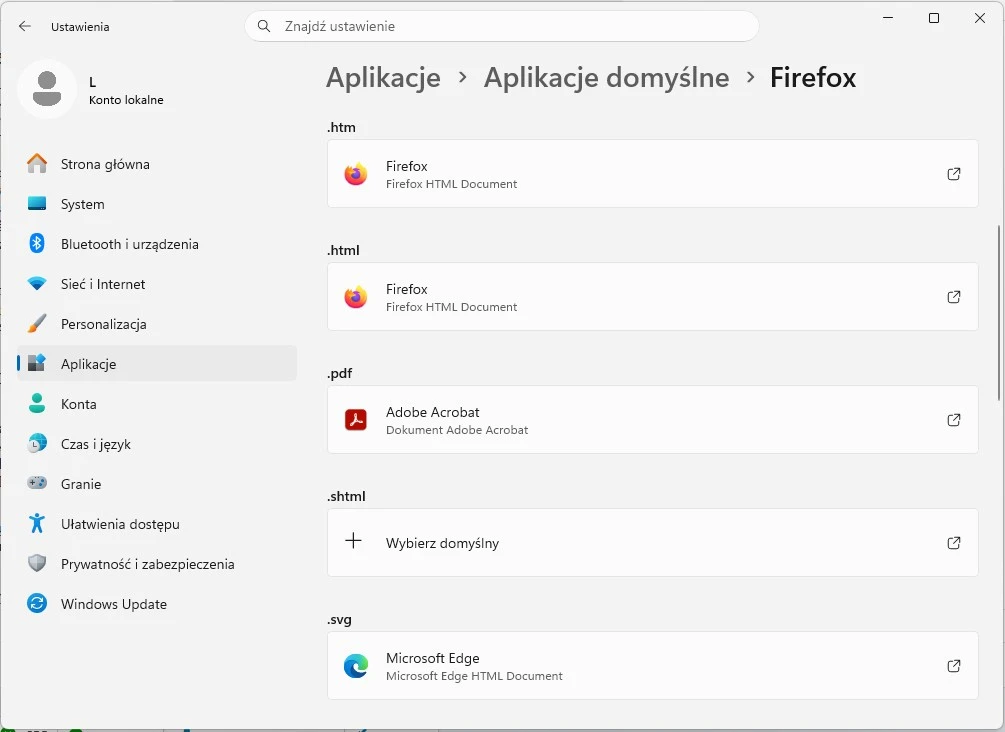Open Czas i język page
Screen dimensions: 1005x732
[x=157, y=444]
